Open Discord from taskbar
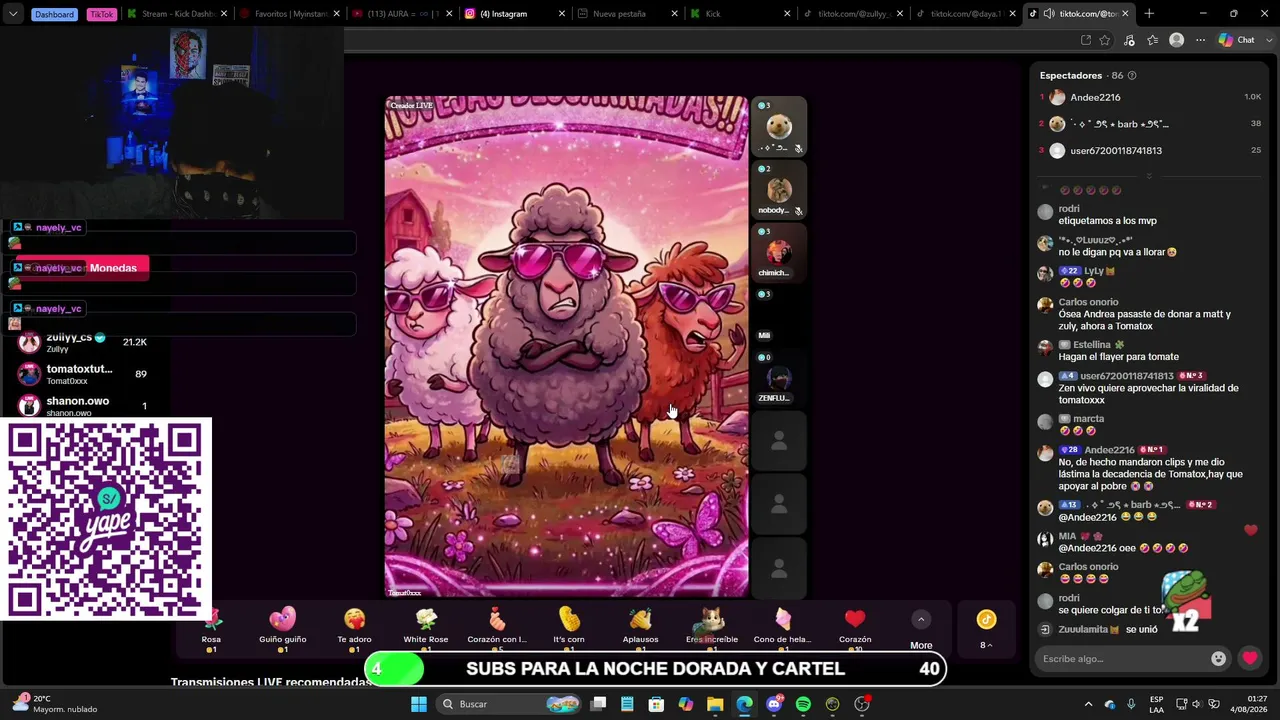Screen dimensions: 1280x720 tap(774, 704)
